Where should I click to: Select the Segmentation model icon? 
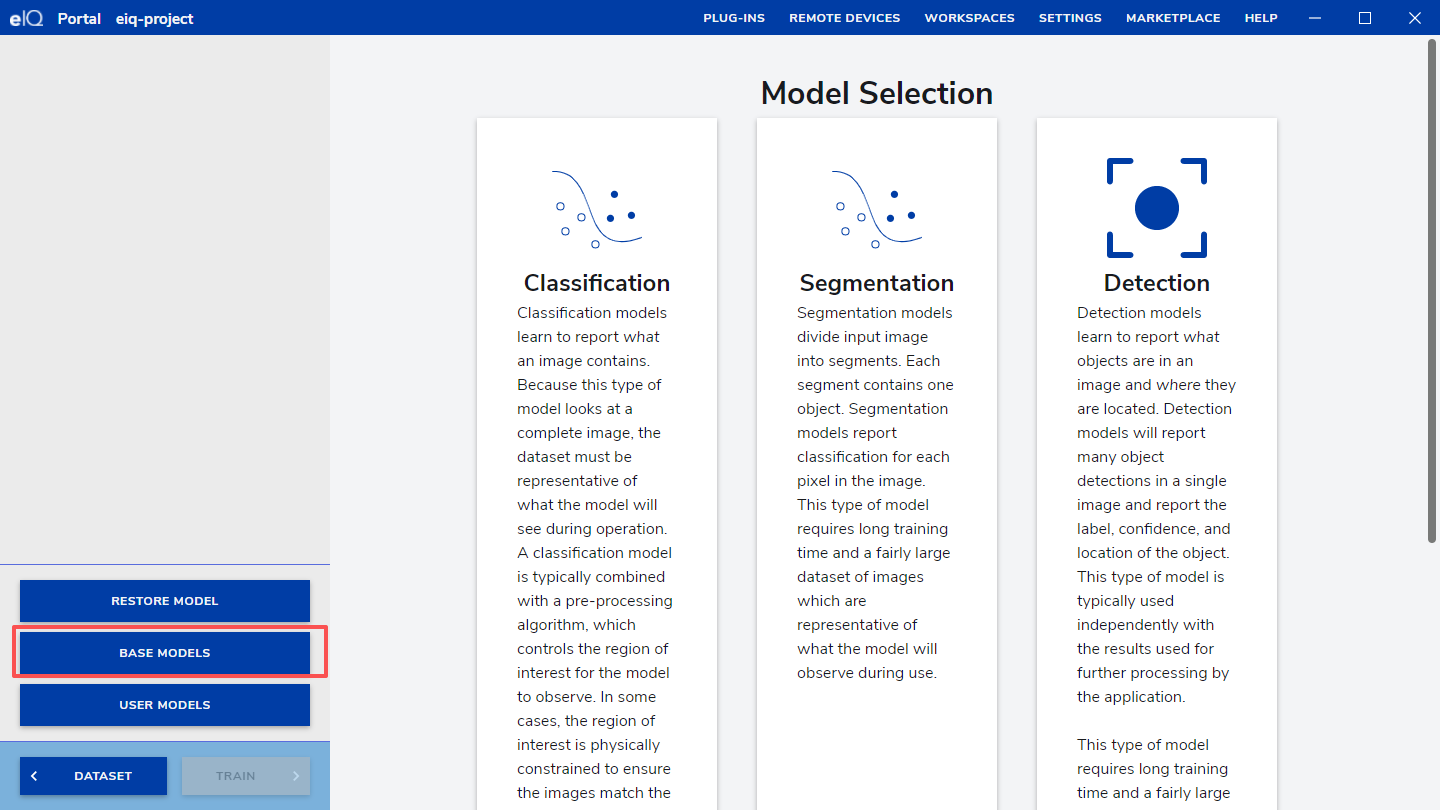(x=876, y=208)
